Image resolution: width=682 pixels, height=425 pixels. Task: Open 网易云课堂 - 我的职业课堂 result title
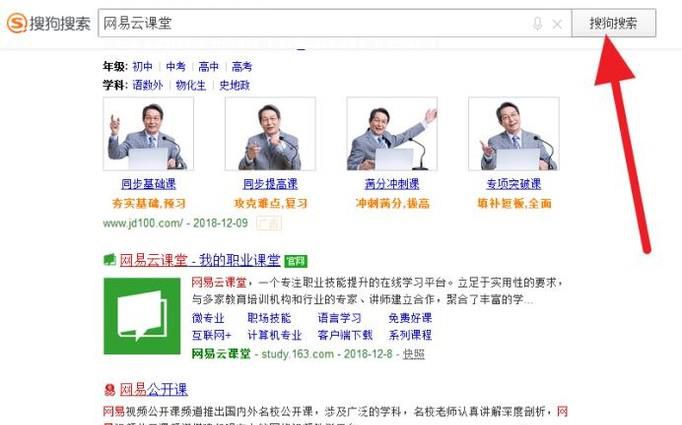[200, 260]
